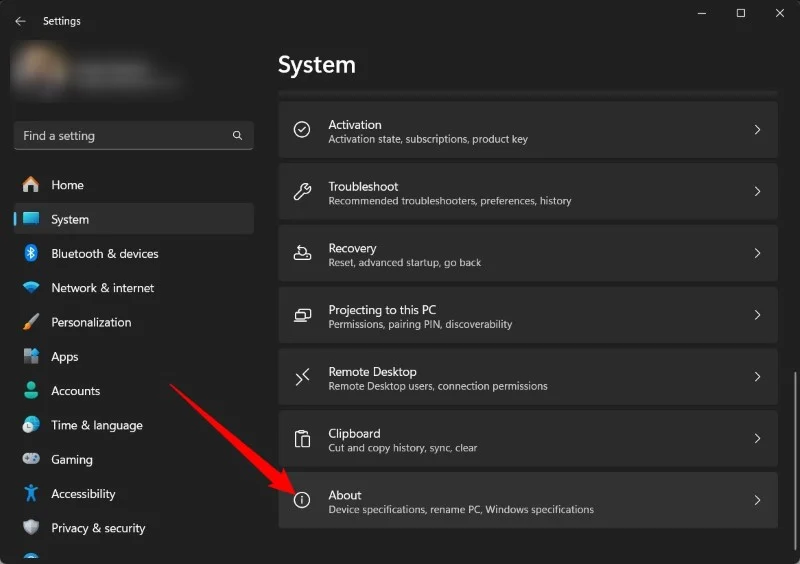Click 'Recommended troubleshooters, preferences, history' text

coord(449,201)
